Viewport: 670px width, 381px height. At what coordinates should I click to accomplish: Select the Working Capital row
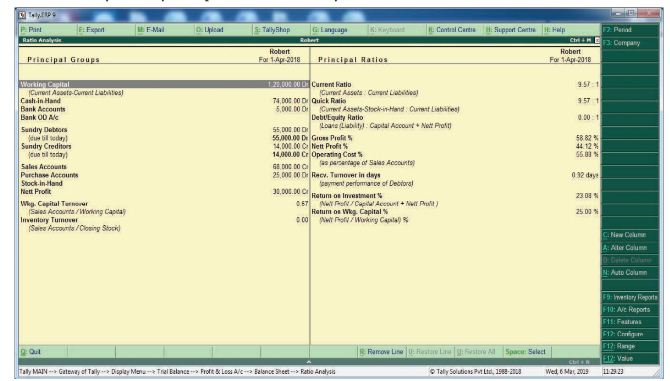click(x=164, y=85)
